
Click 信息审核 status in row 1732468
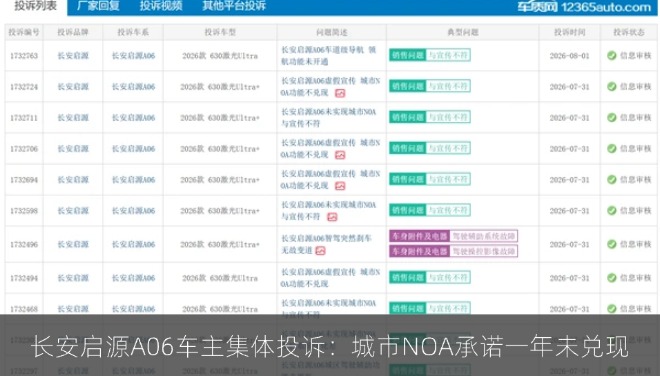pos(635,309)
